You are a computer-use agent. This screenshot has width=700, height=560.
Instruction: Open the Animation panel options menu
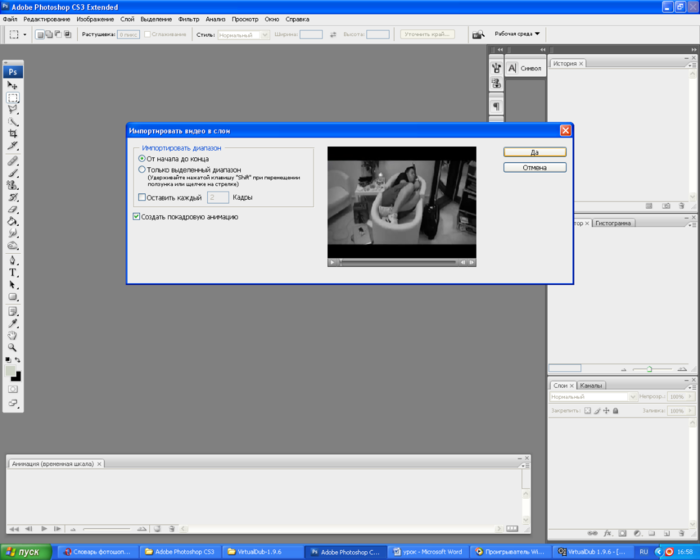pos(525,465)
